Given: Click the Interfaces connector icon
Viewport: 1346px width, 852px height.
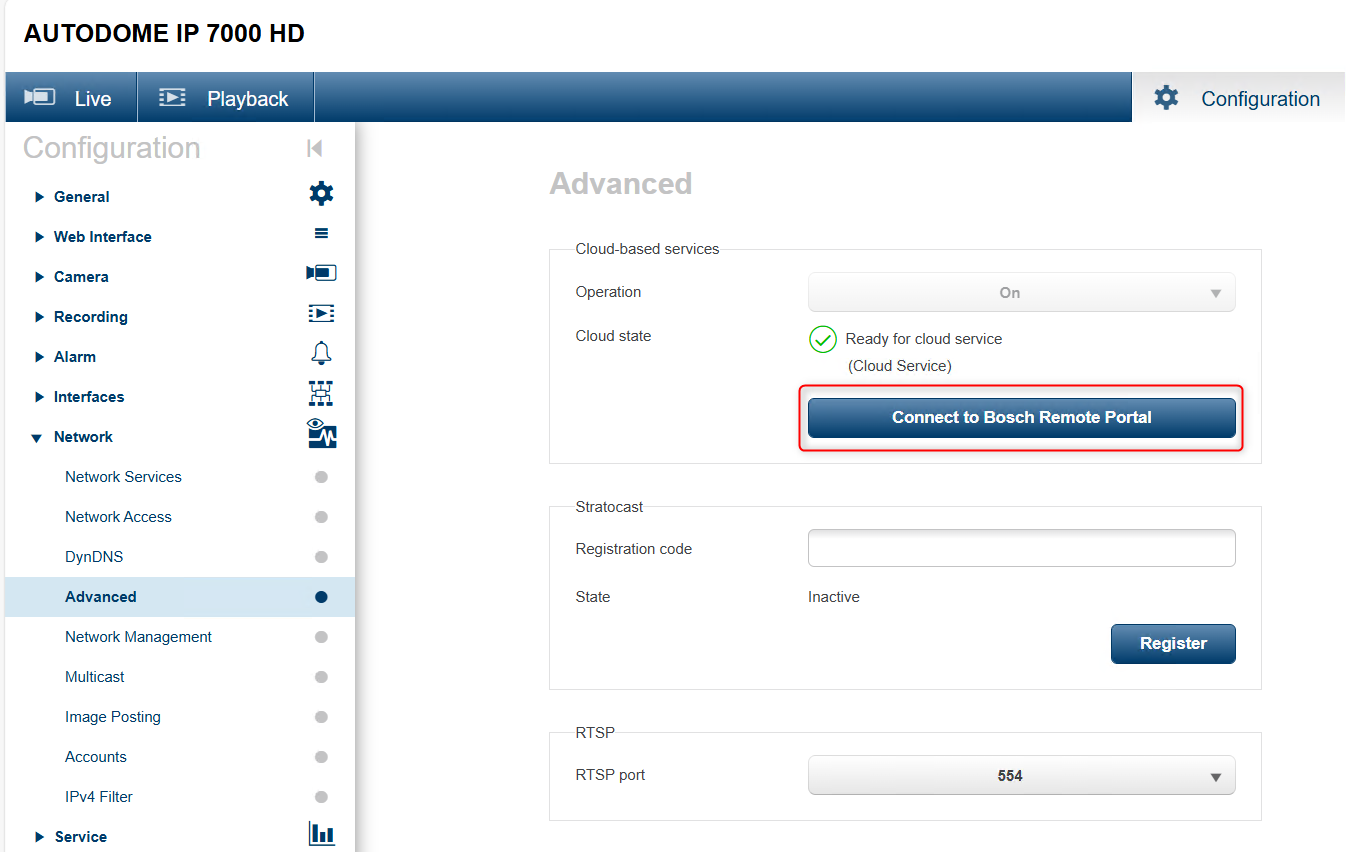Looking at the screenshot, I should pos(321,393).
